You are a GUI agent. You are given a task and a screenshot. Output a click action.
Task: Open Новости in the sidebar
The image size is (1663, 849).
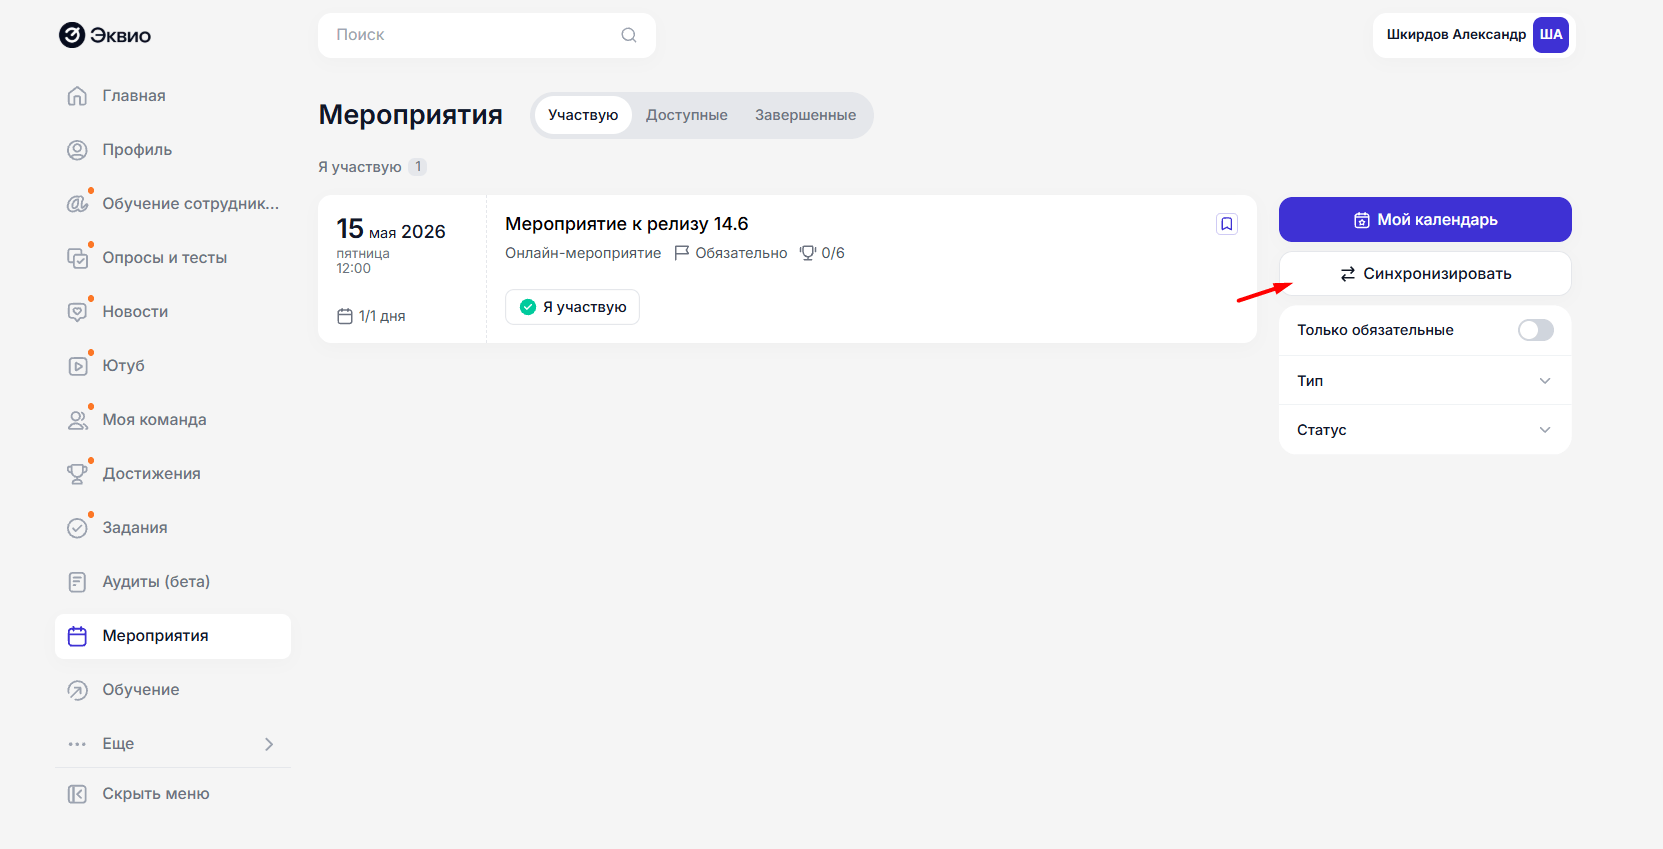point(173,312)
